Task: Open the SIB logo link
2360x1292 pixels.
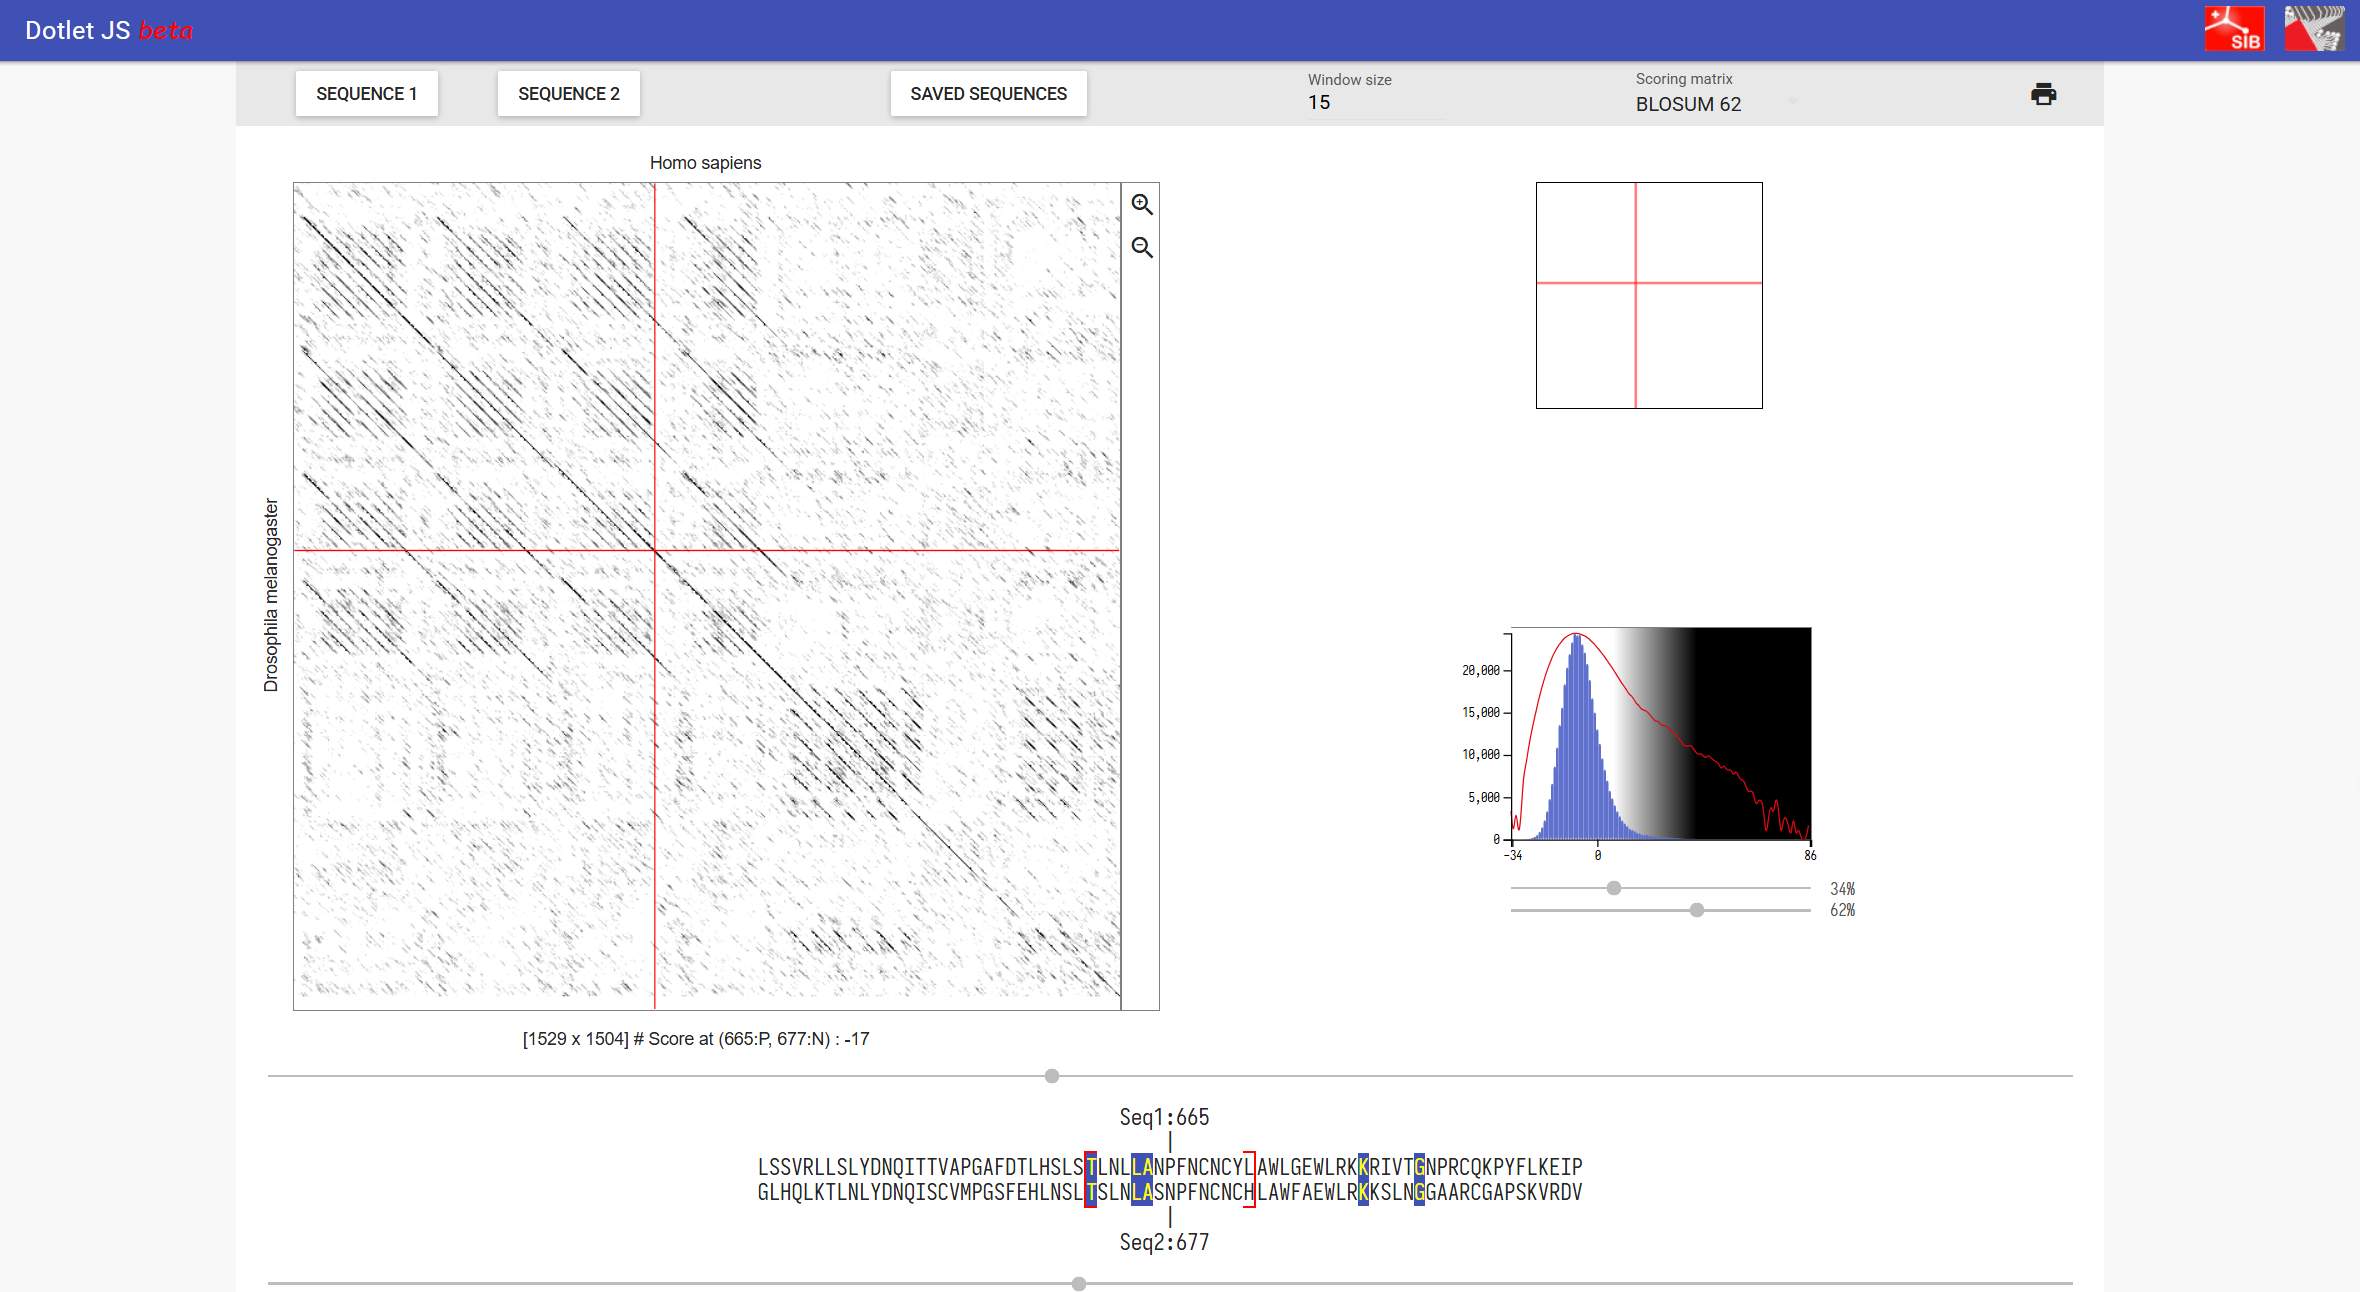Action: point(2234,29)
